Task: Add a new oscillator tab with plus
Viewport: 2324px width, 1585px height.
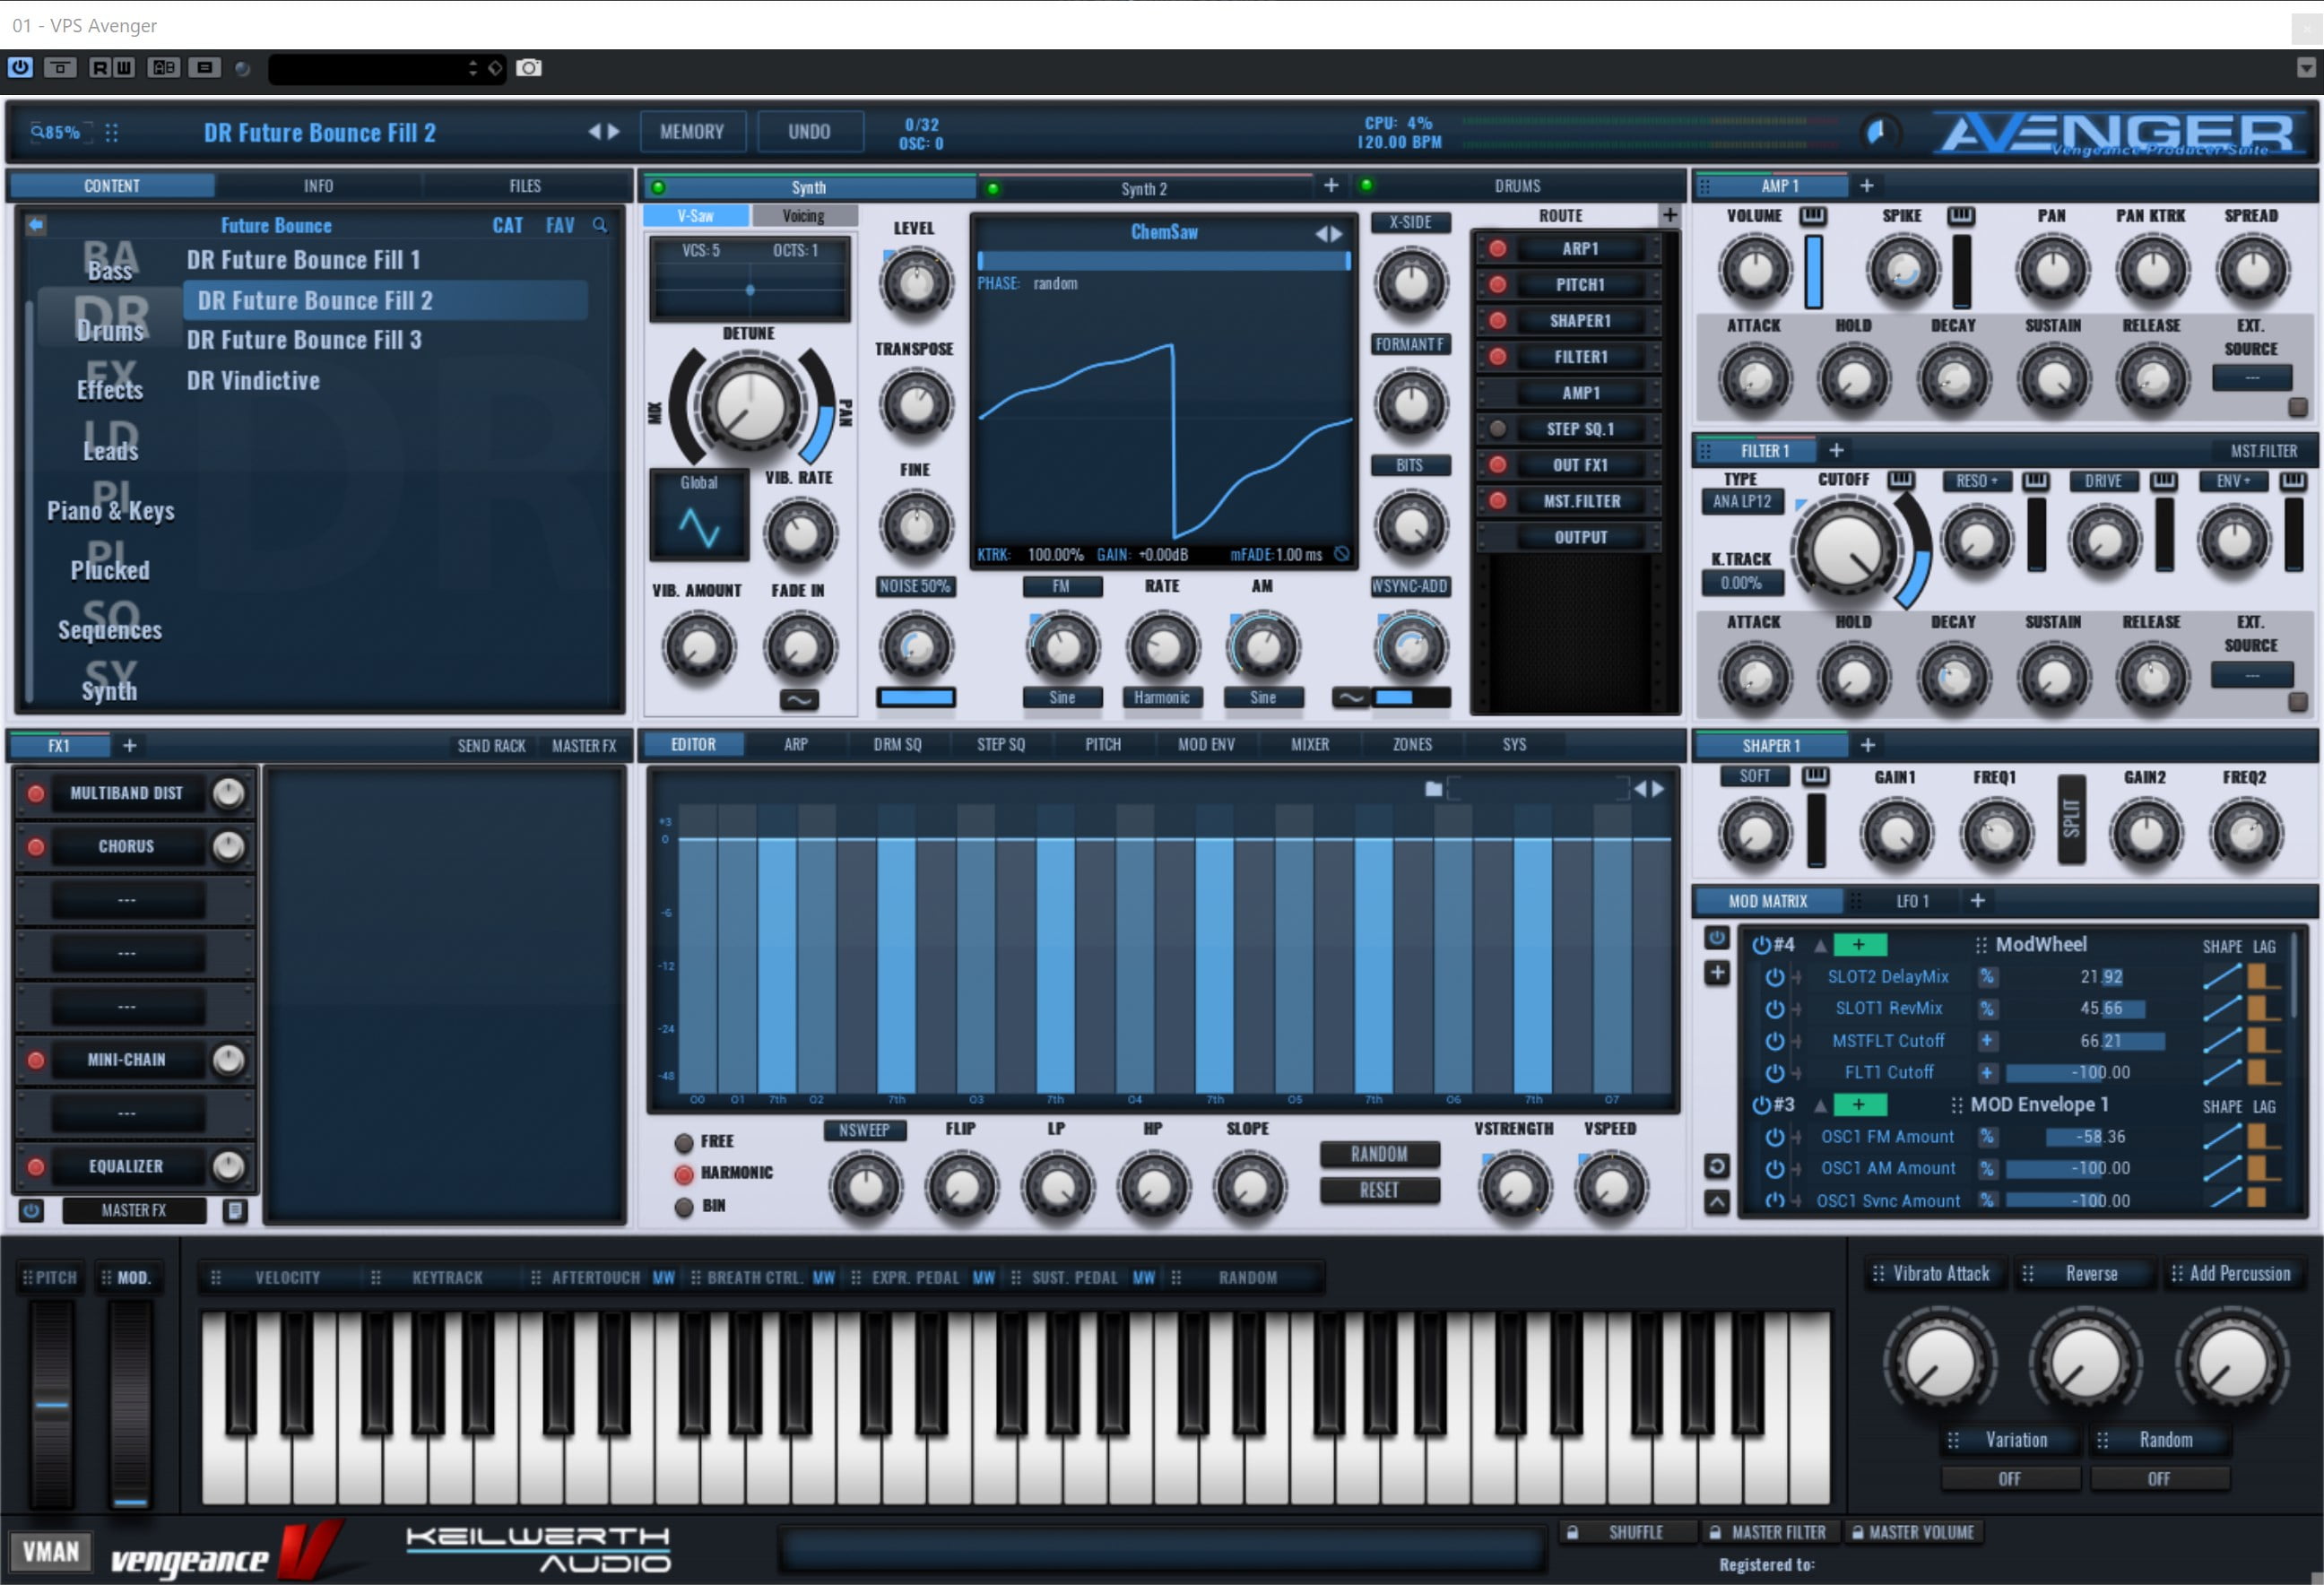Action: [1331, 186]
